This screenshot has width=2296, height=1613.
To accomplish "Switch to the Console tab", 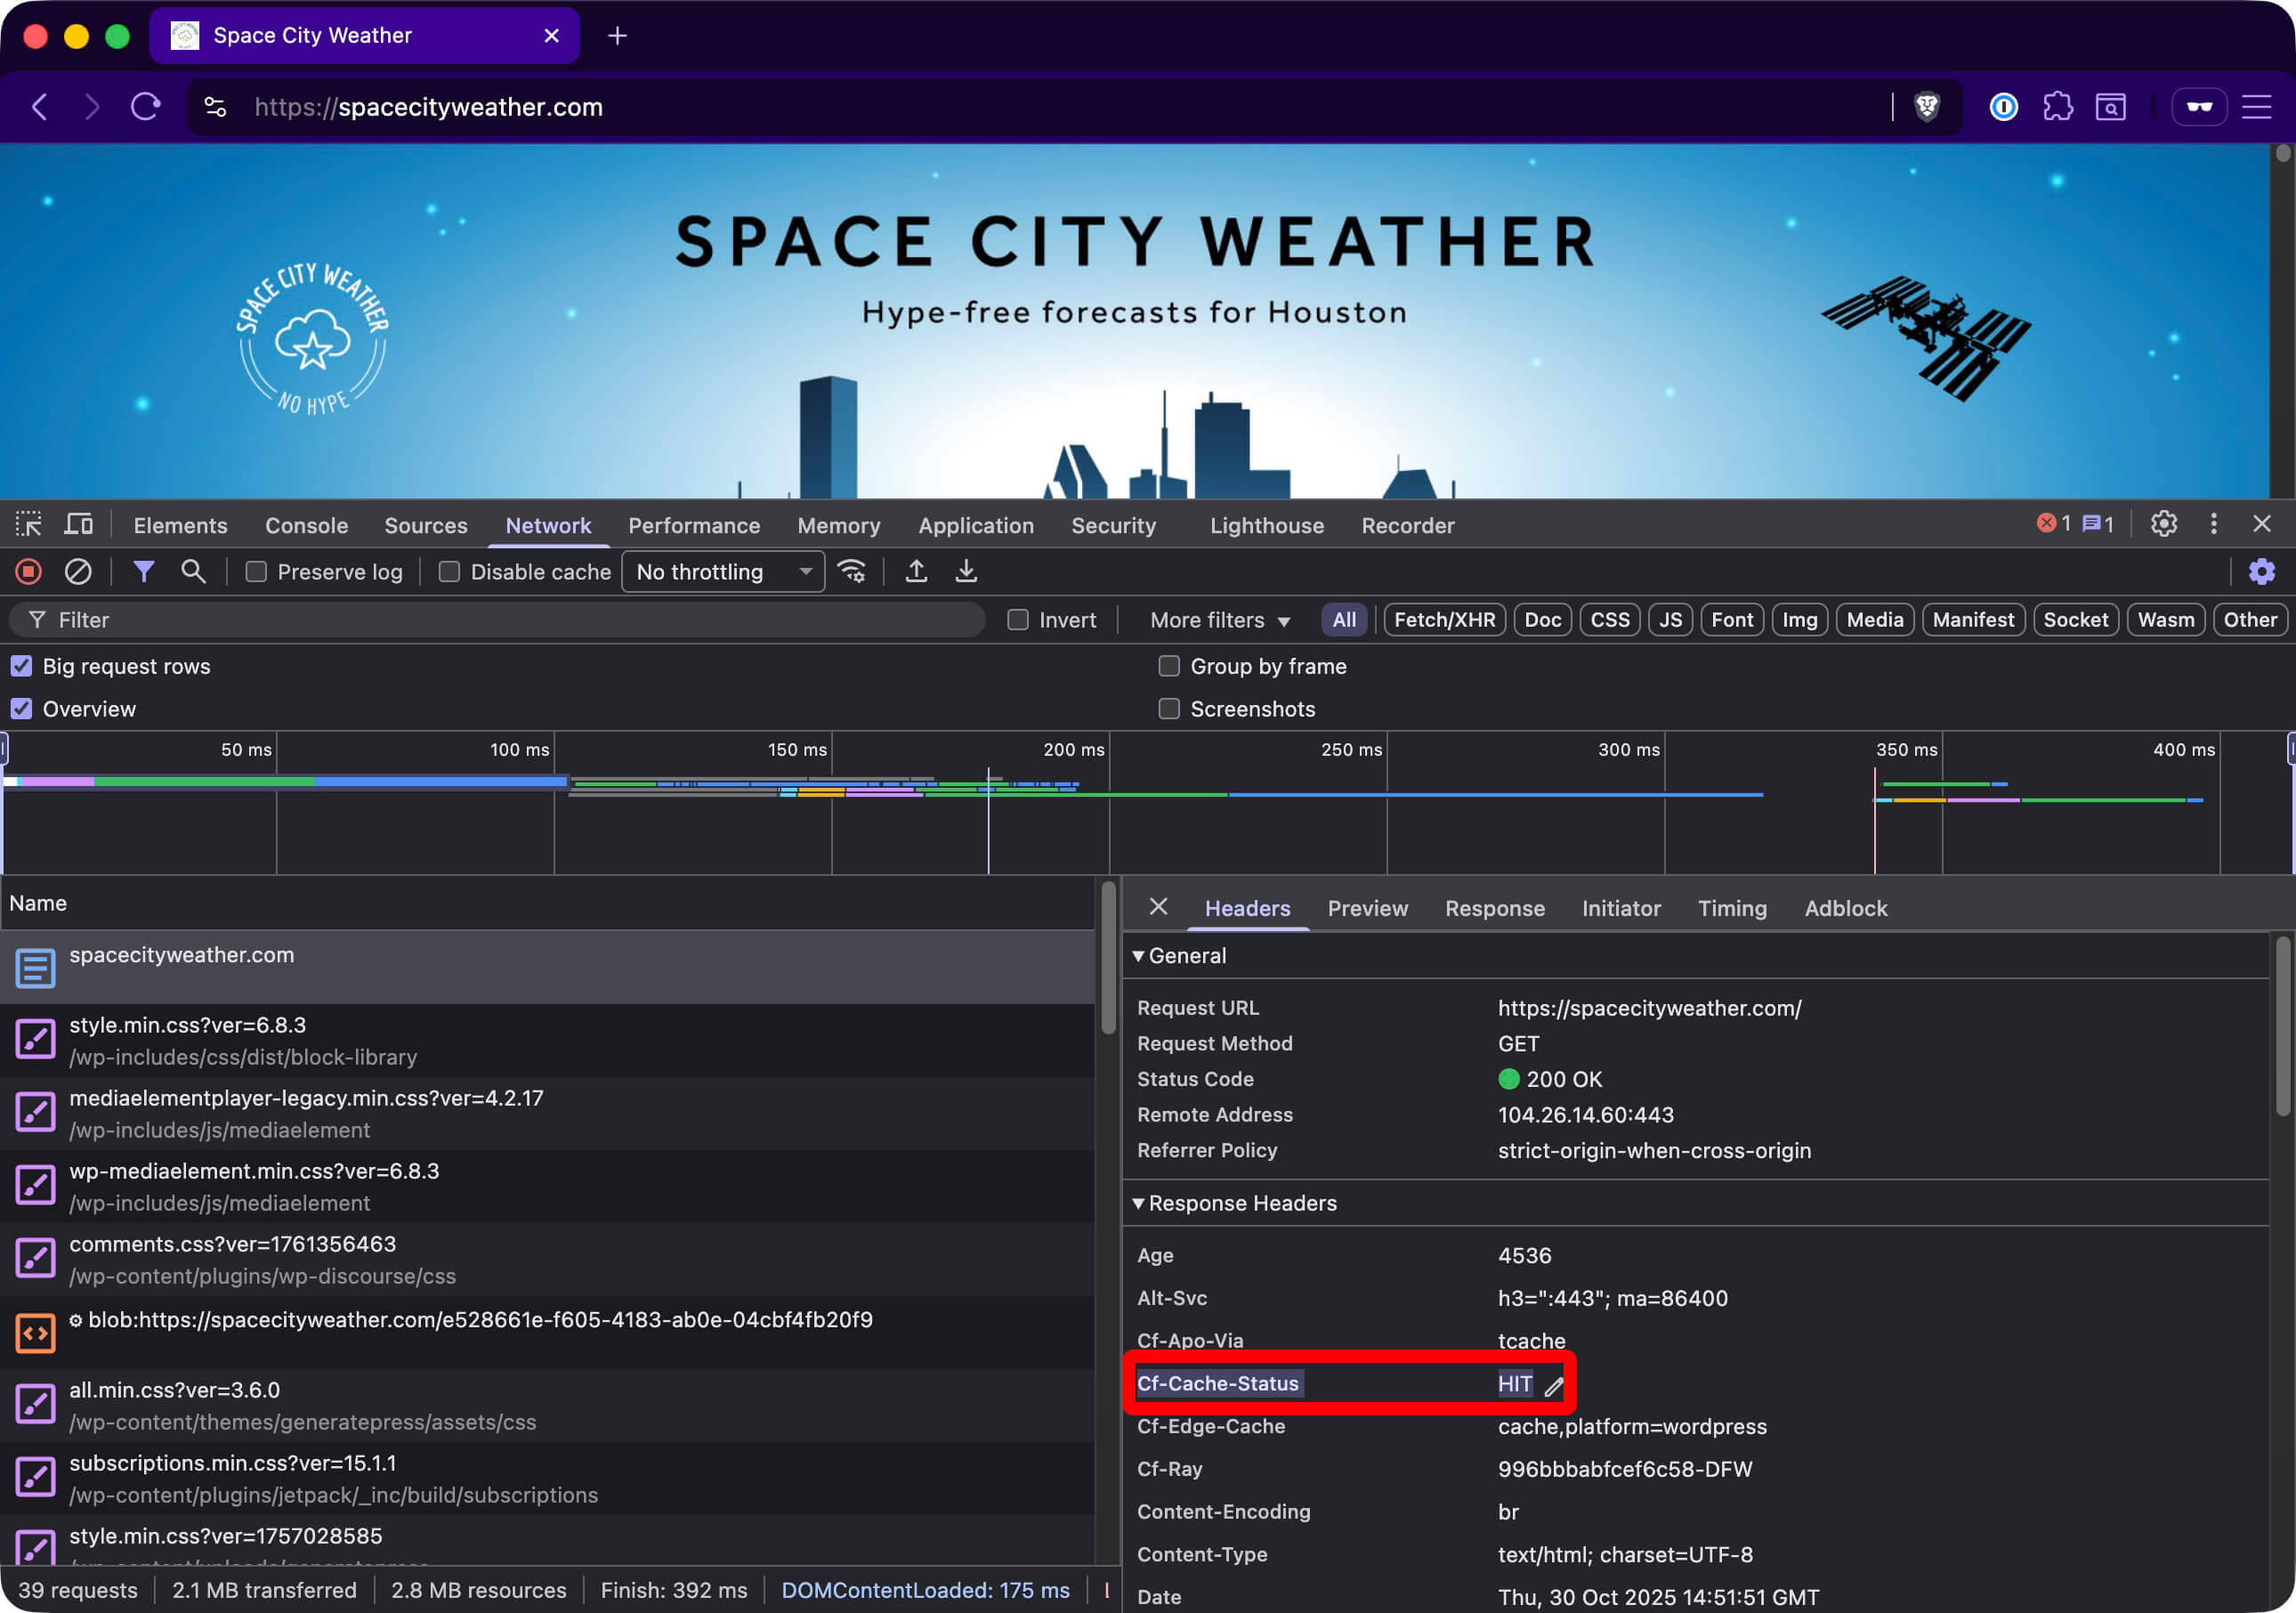I will pyautogui.click(x=306, y=525).
